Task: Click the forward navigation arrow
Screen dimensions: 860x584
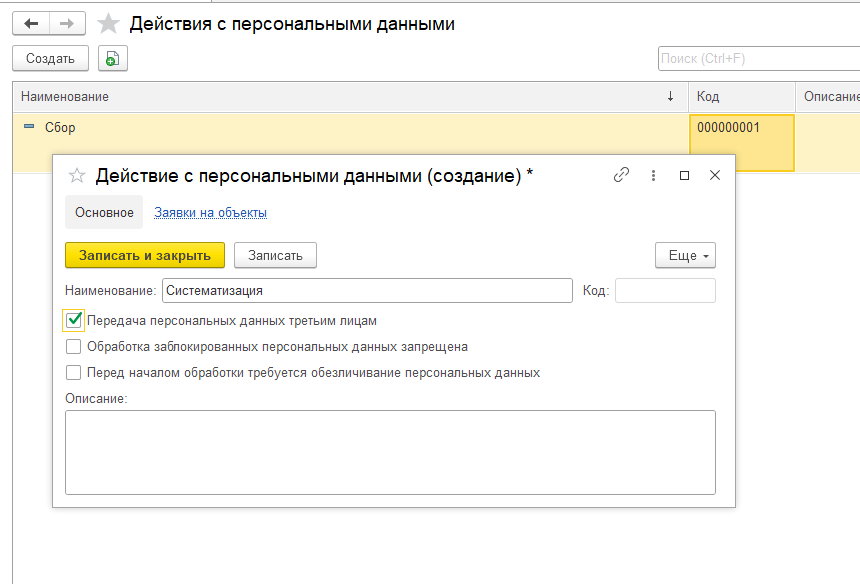Action: [67, 23]
